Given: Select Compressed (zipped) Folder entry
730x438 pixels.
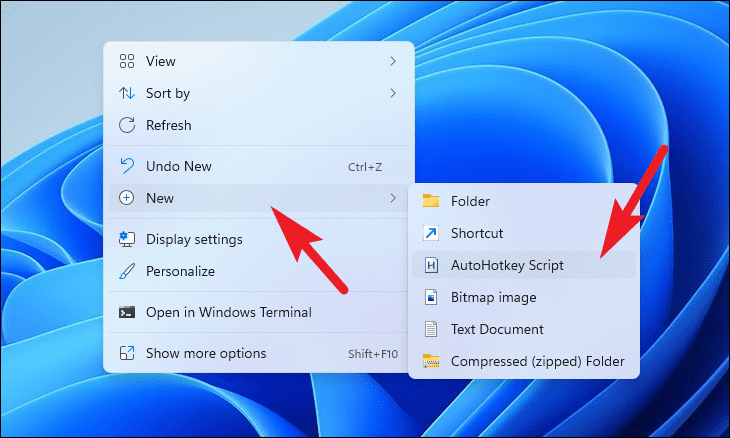Looking at the screenshot, I should [524, 361].
